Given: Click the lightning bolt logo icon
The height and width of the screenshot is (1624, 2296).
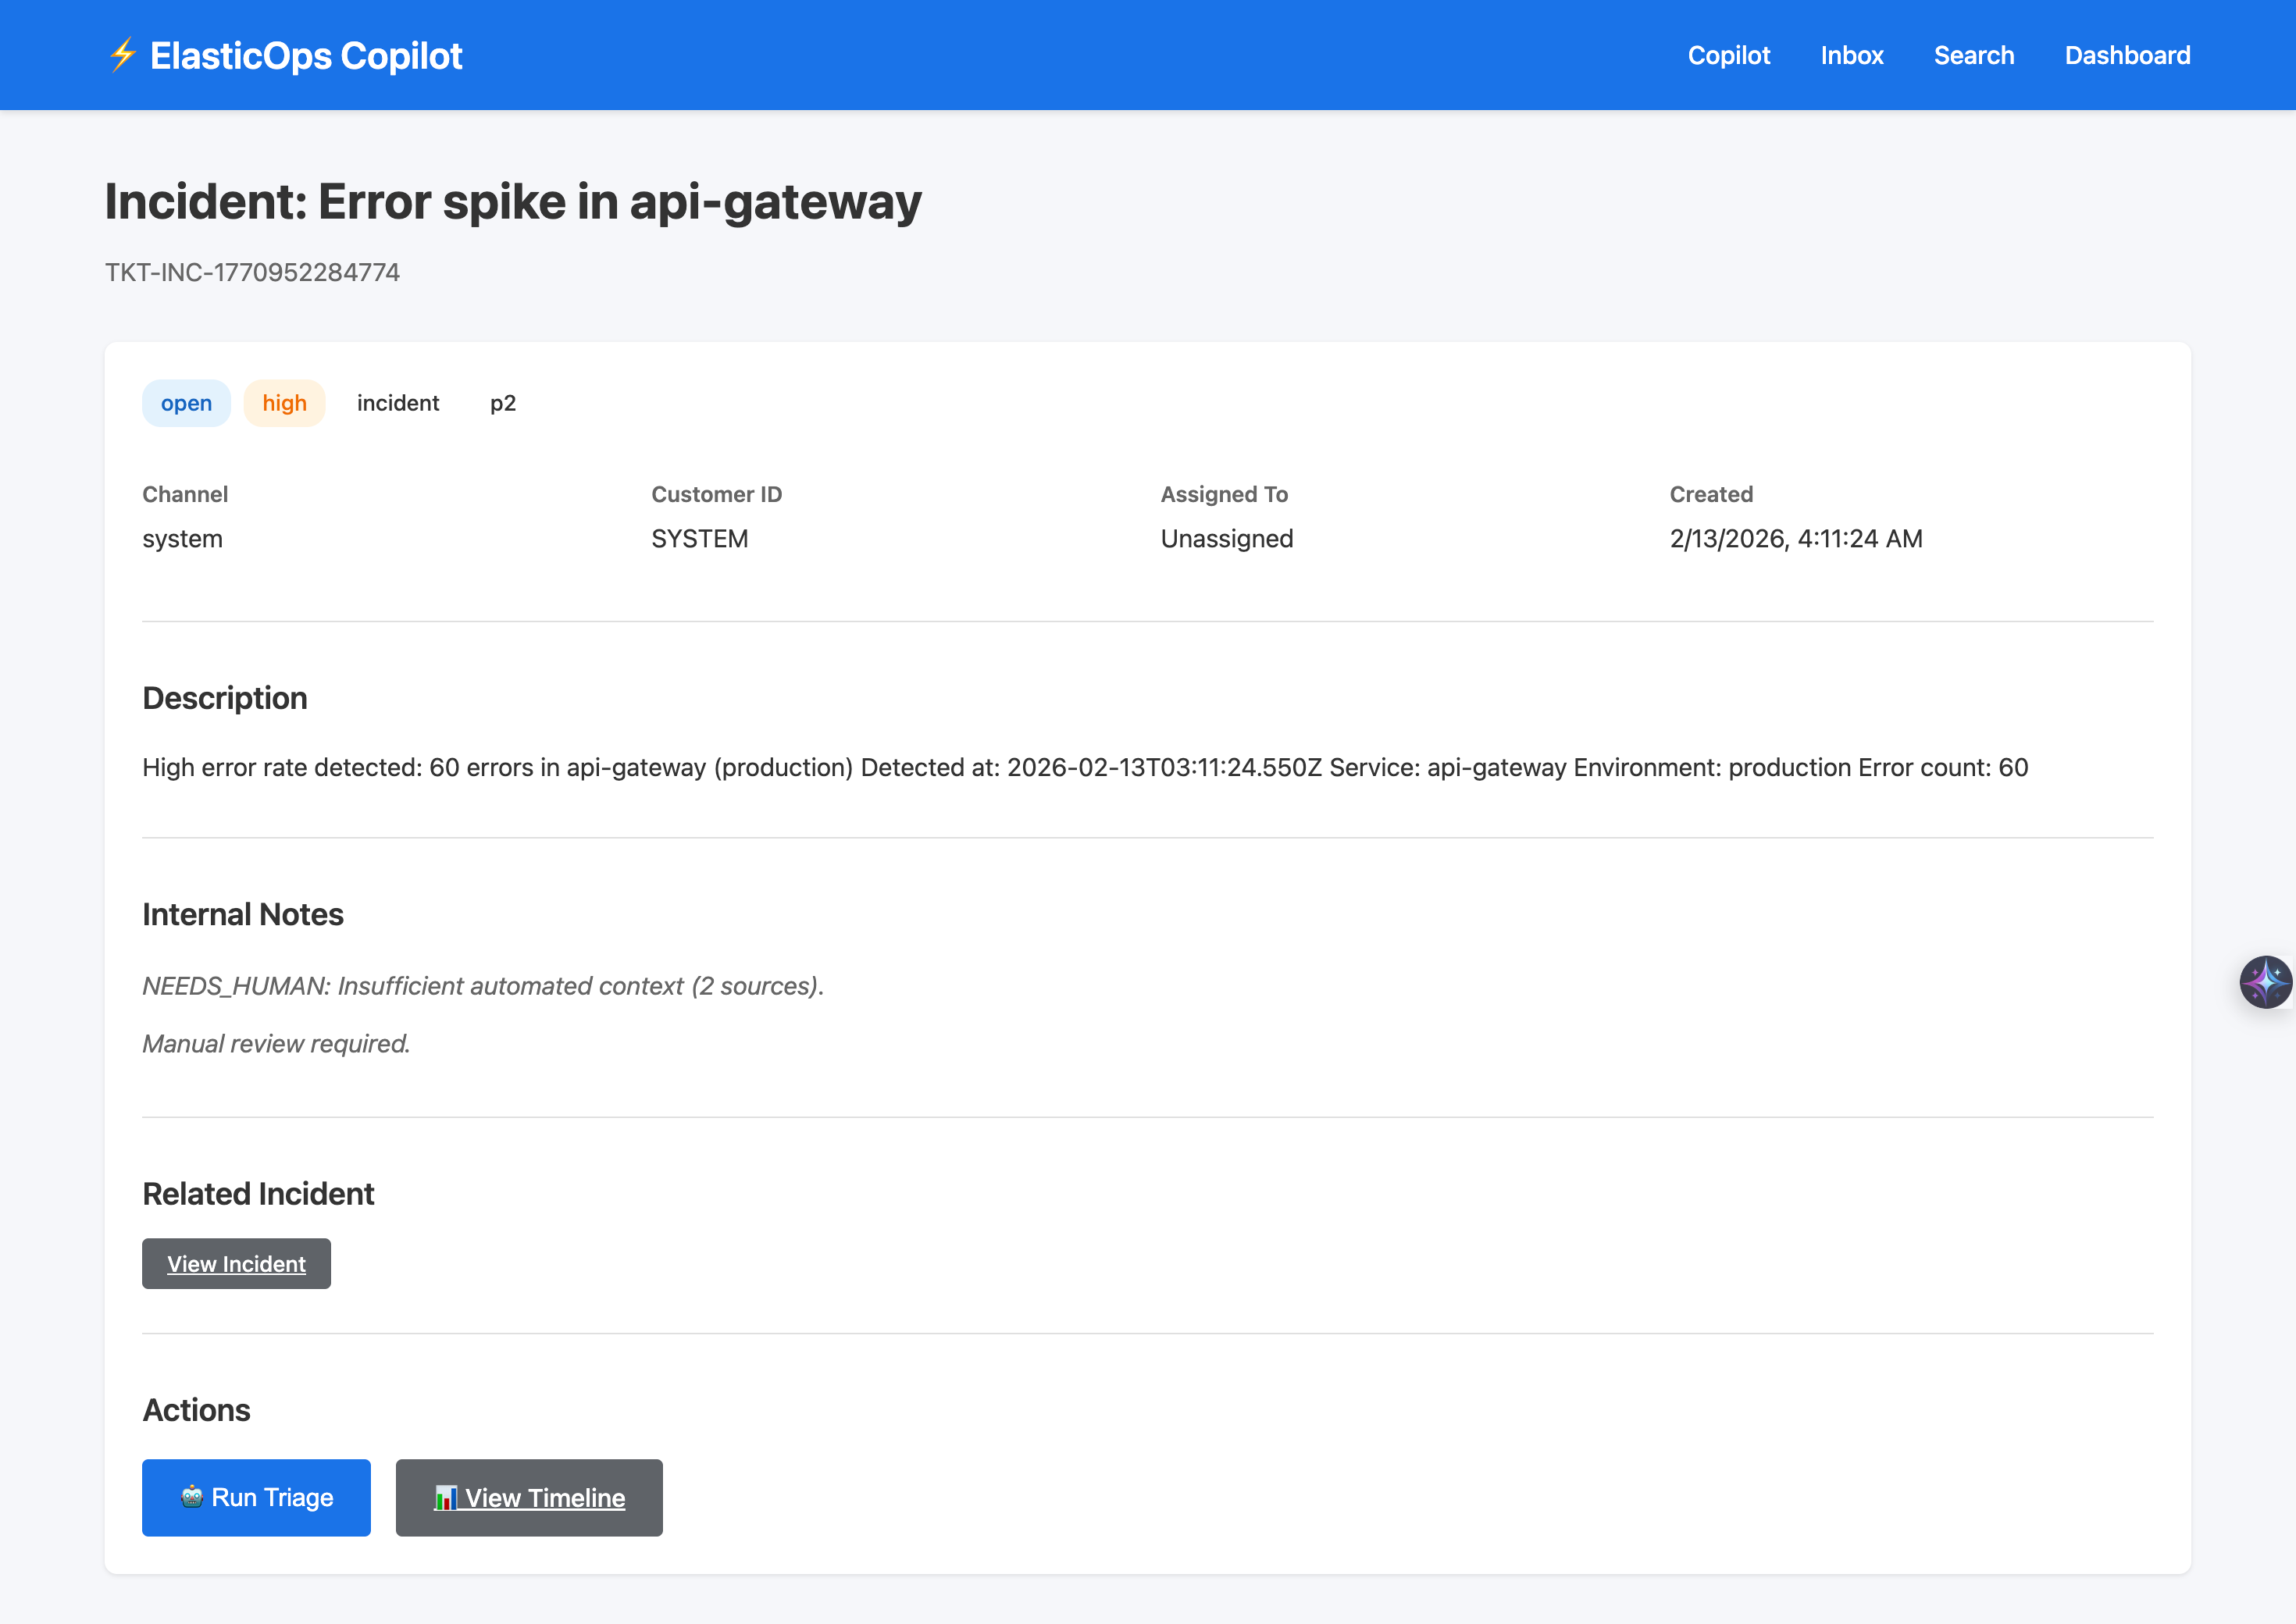Looking at the screenshot, I should tap(122, 55).
